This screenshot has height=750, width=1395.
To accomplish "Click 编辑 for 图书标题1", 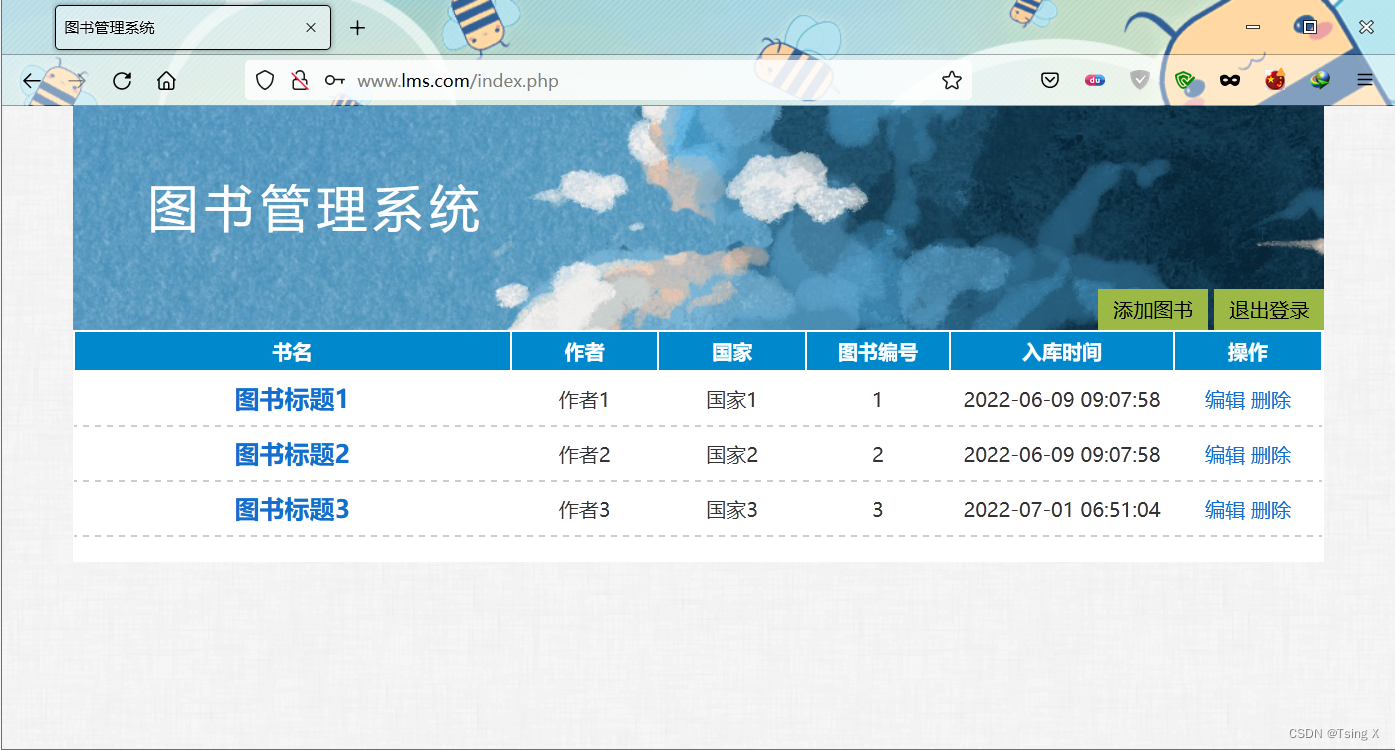I will click(x=1225, y=400).
